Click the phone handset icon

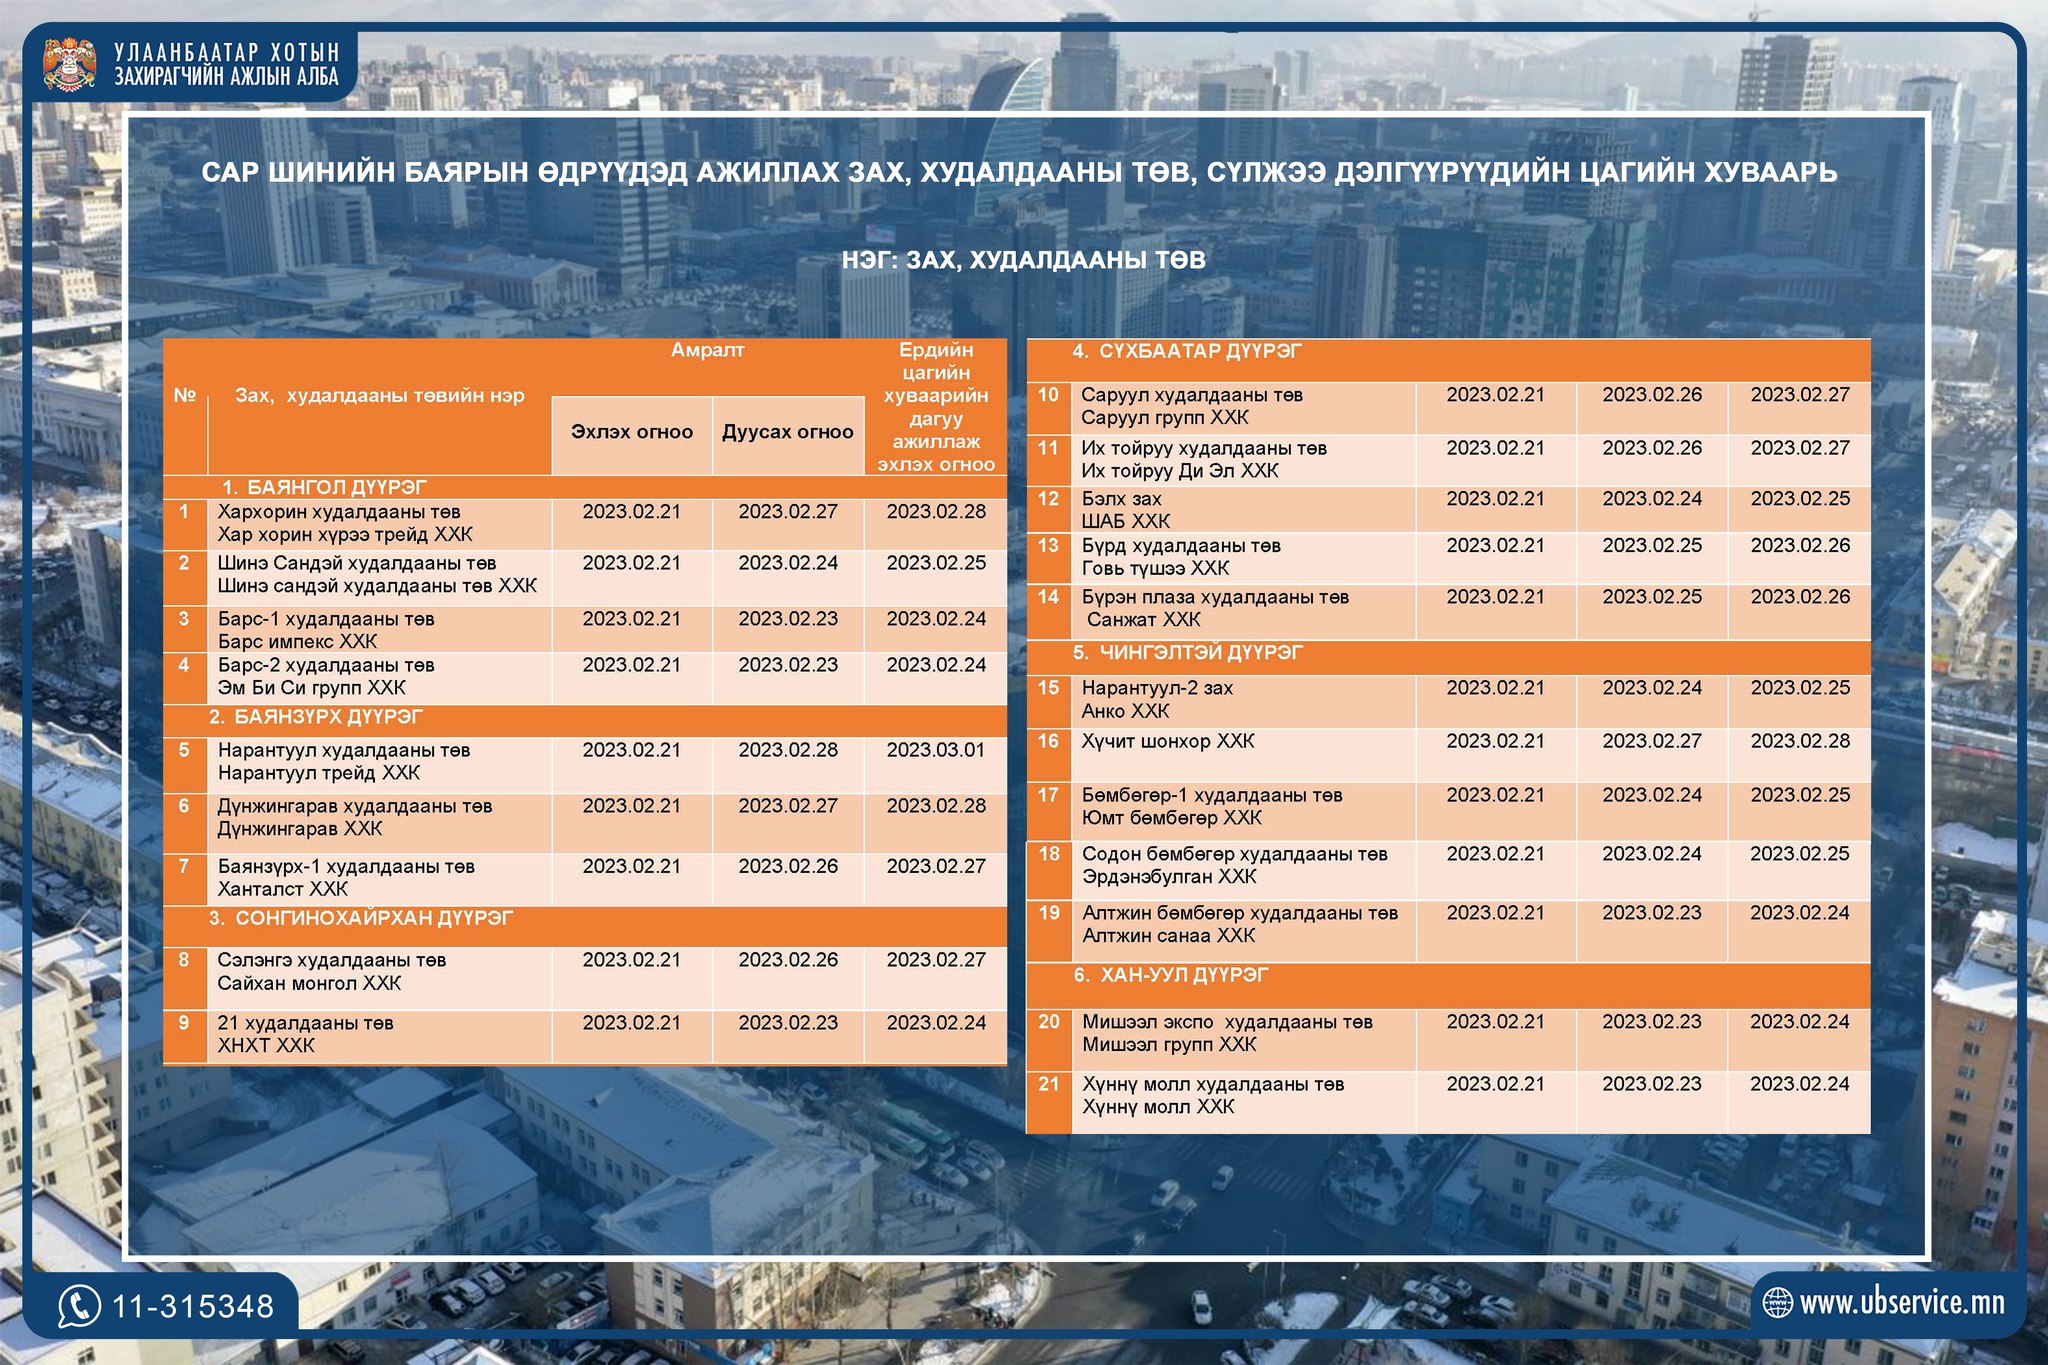79,1306
